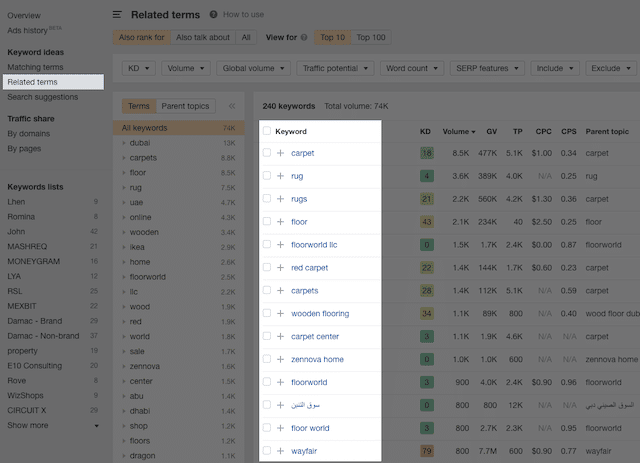The image size is (640, 463).
Task: Check the box for rugs
Action: (267, 198)
